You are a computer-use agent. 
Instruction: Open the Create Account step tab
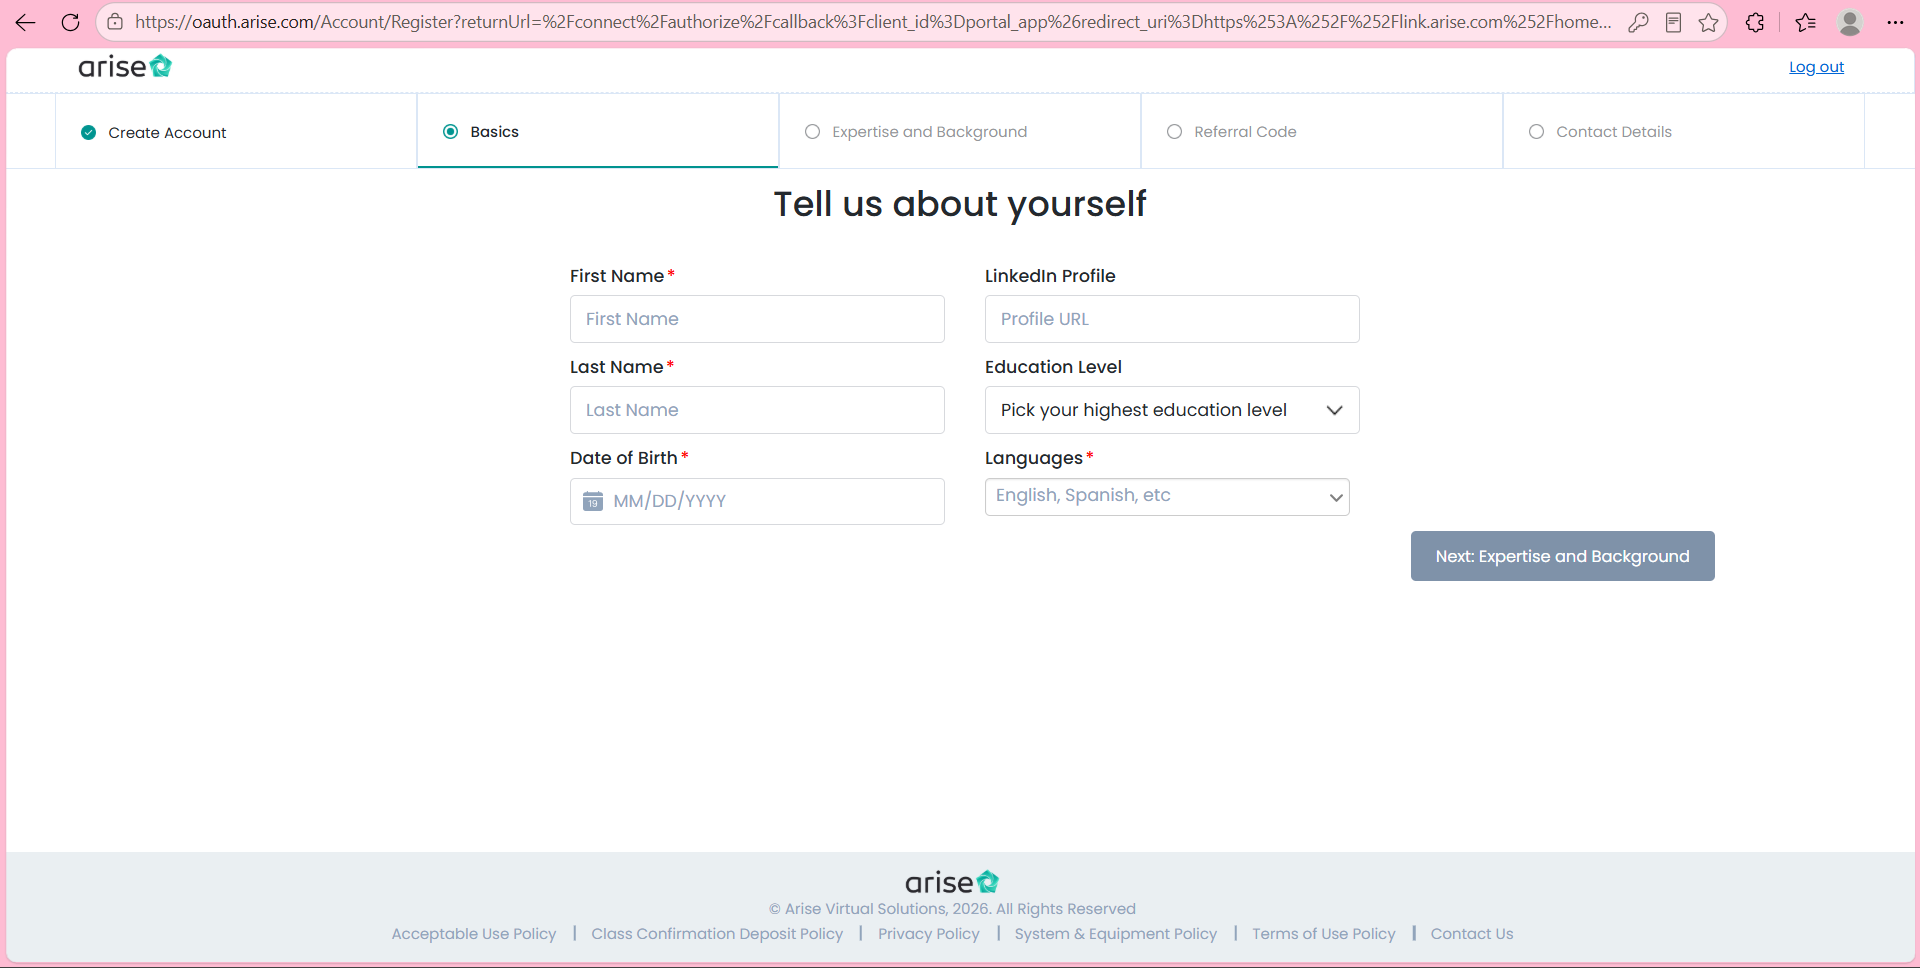coord(236,132)
